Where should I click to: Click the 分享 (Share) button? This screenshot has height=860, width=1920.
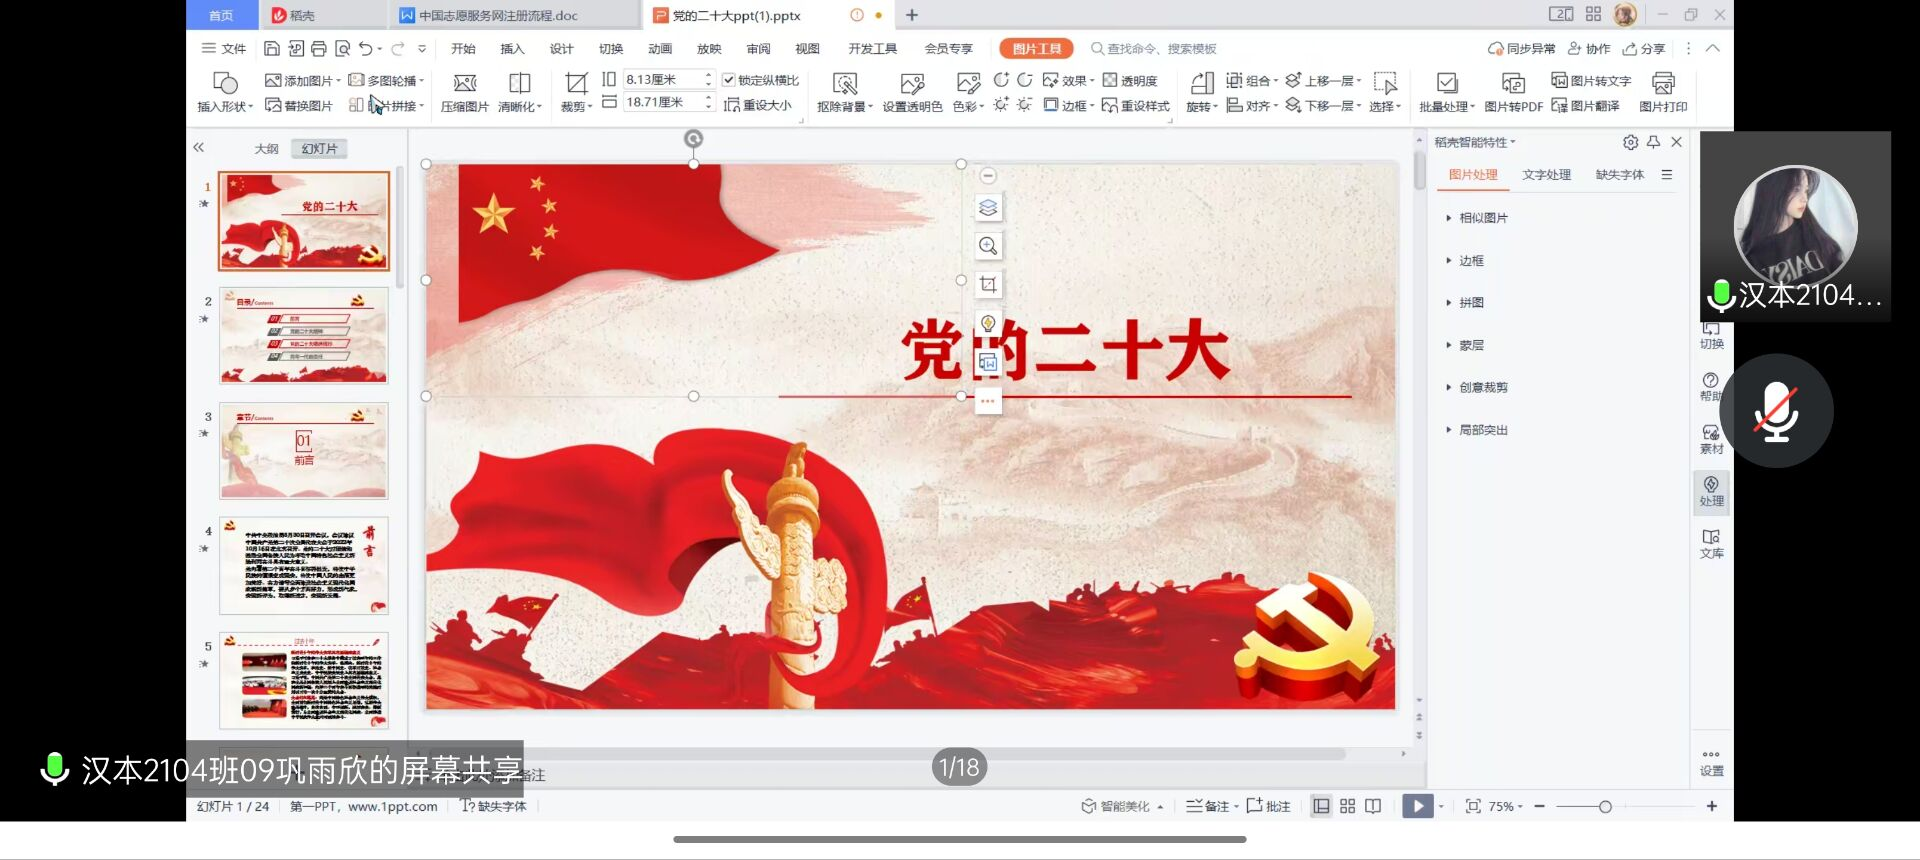click(1644, 48)
